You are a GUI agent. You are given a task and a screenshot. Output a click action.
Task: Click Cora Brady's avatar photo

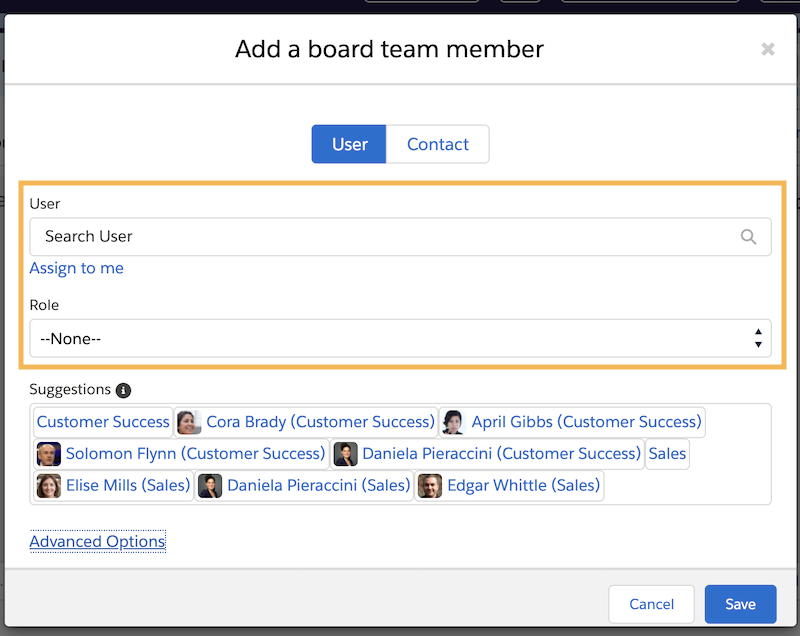pos(189,421)
